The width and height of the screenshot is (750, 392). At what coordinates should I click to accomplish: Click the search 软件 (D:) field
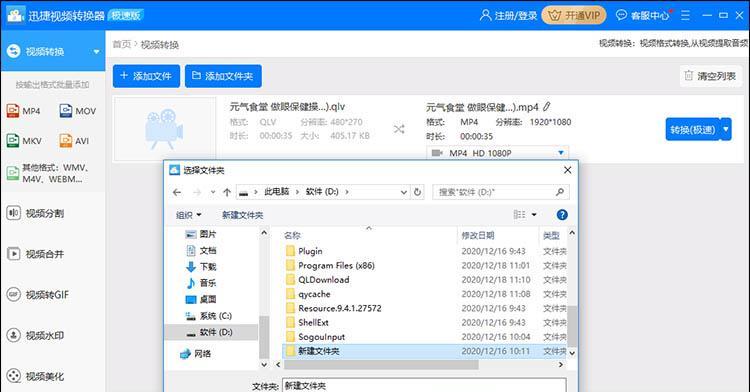[x=501, y=192]
